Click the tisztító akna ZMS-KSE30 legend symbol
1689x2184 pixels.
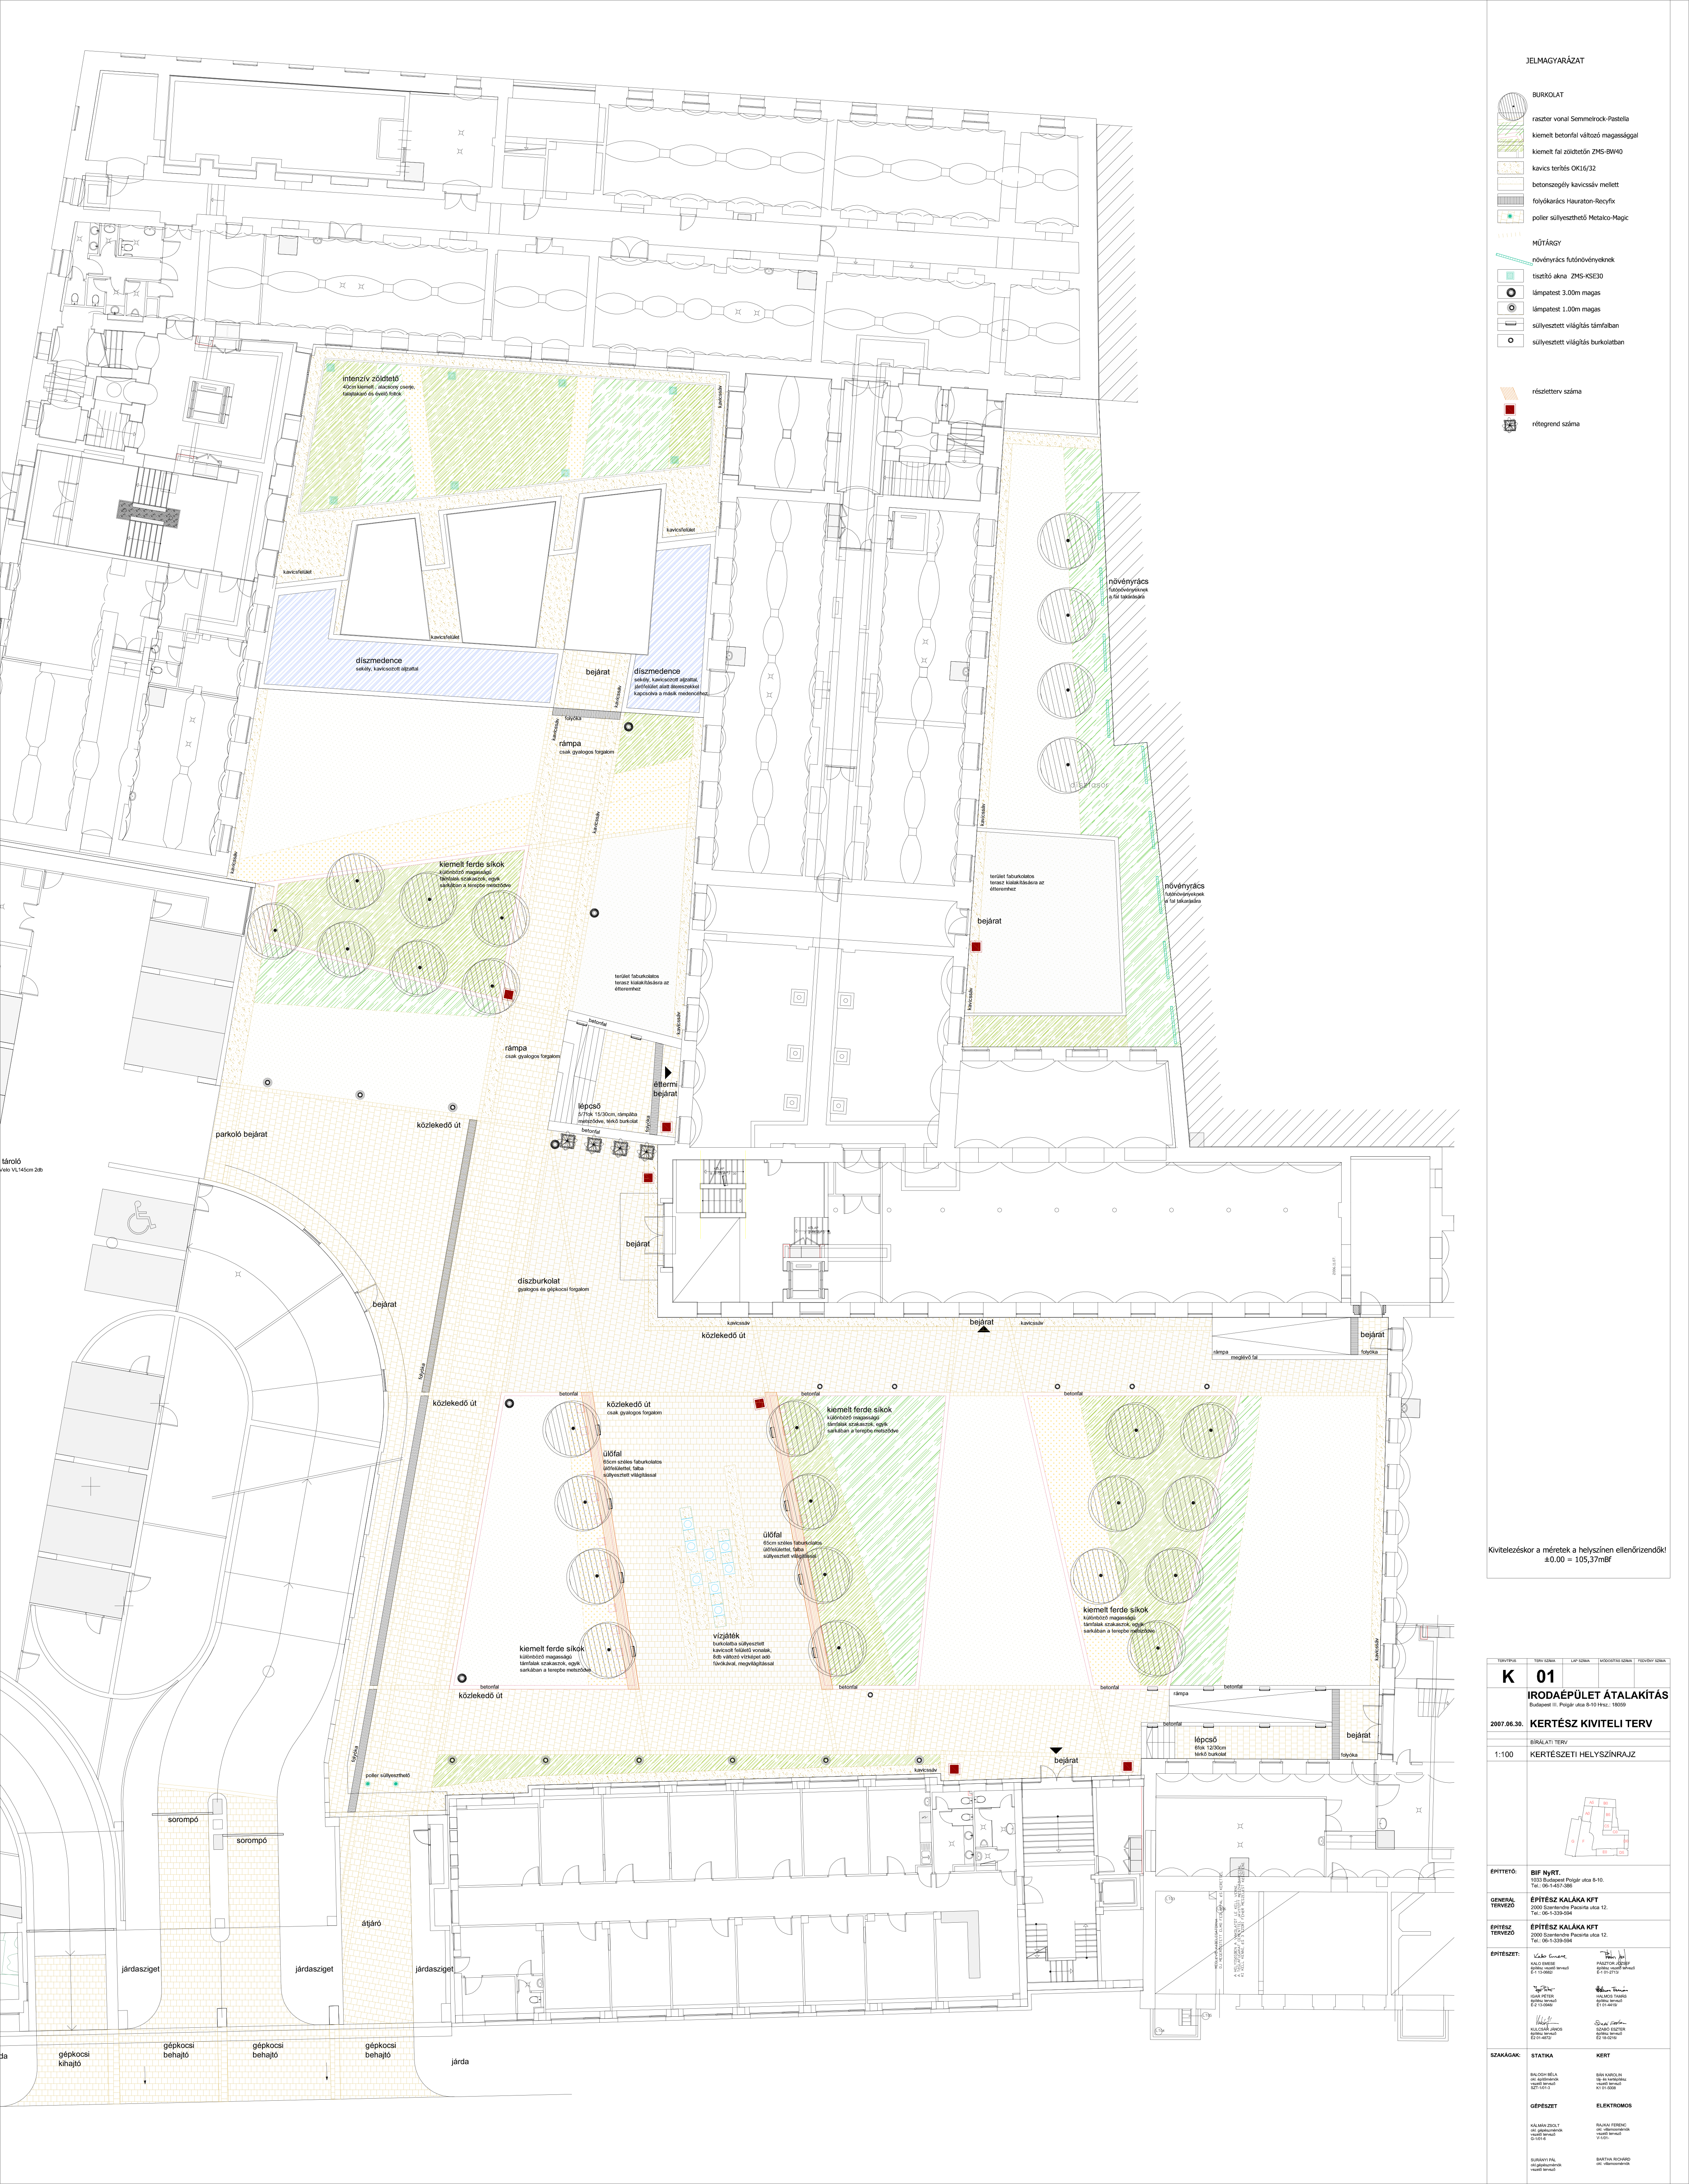tap(1510, 276)
